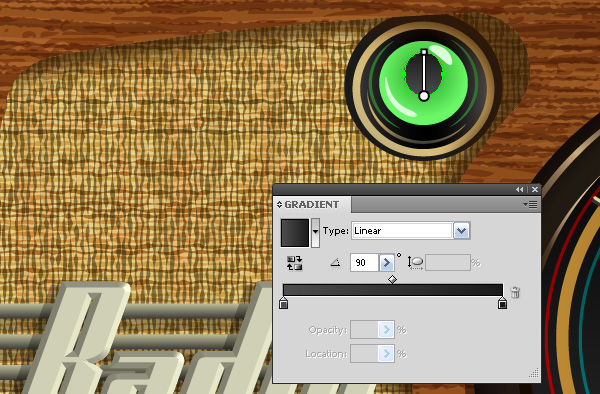Open the Gradient panel options menu
Viewport: 600px width, 394px height.
[x=530, y=205]
